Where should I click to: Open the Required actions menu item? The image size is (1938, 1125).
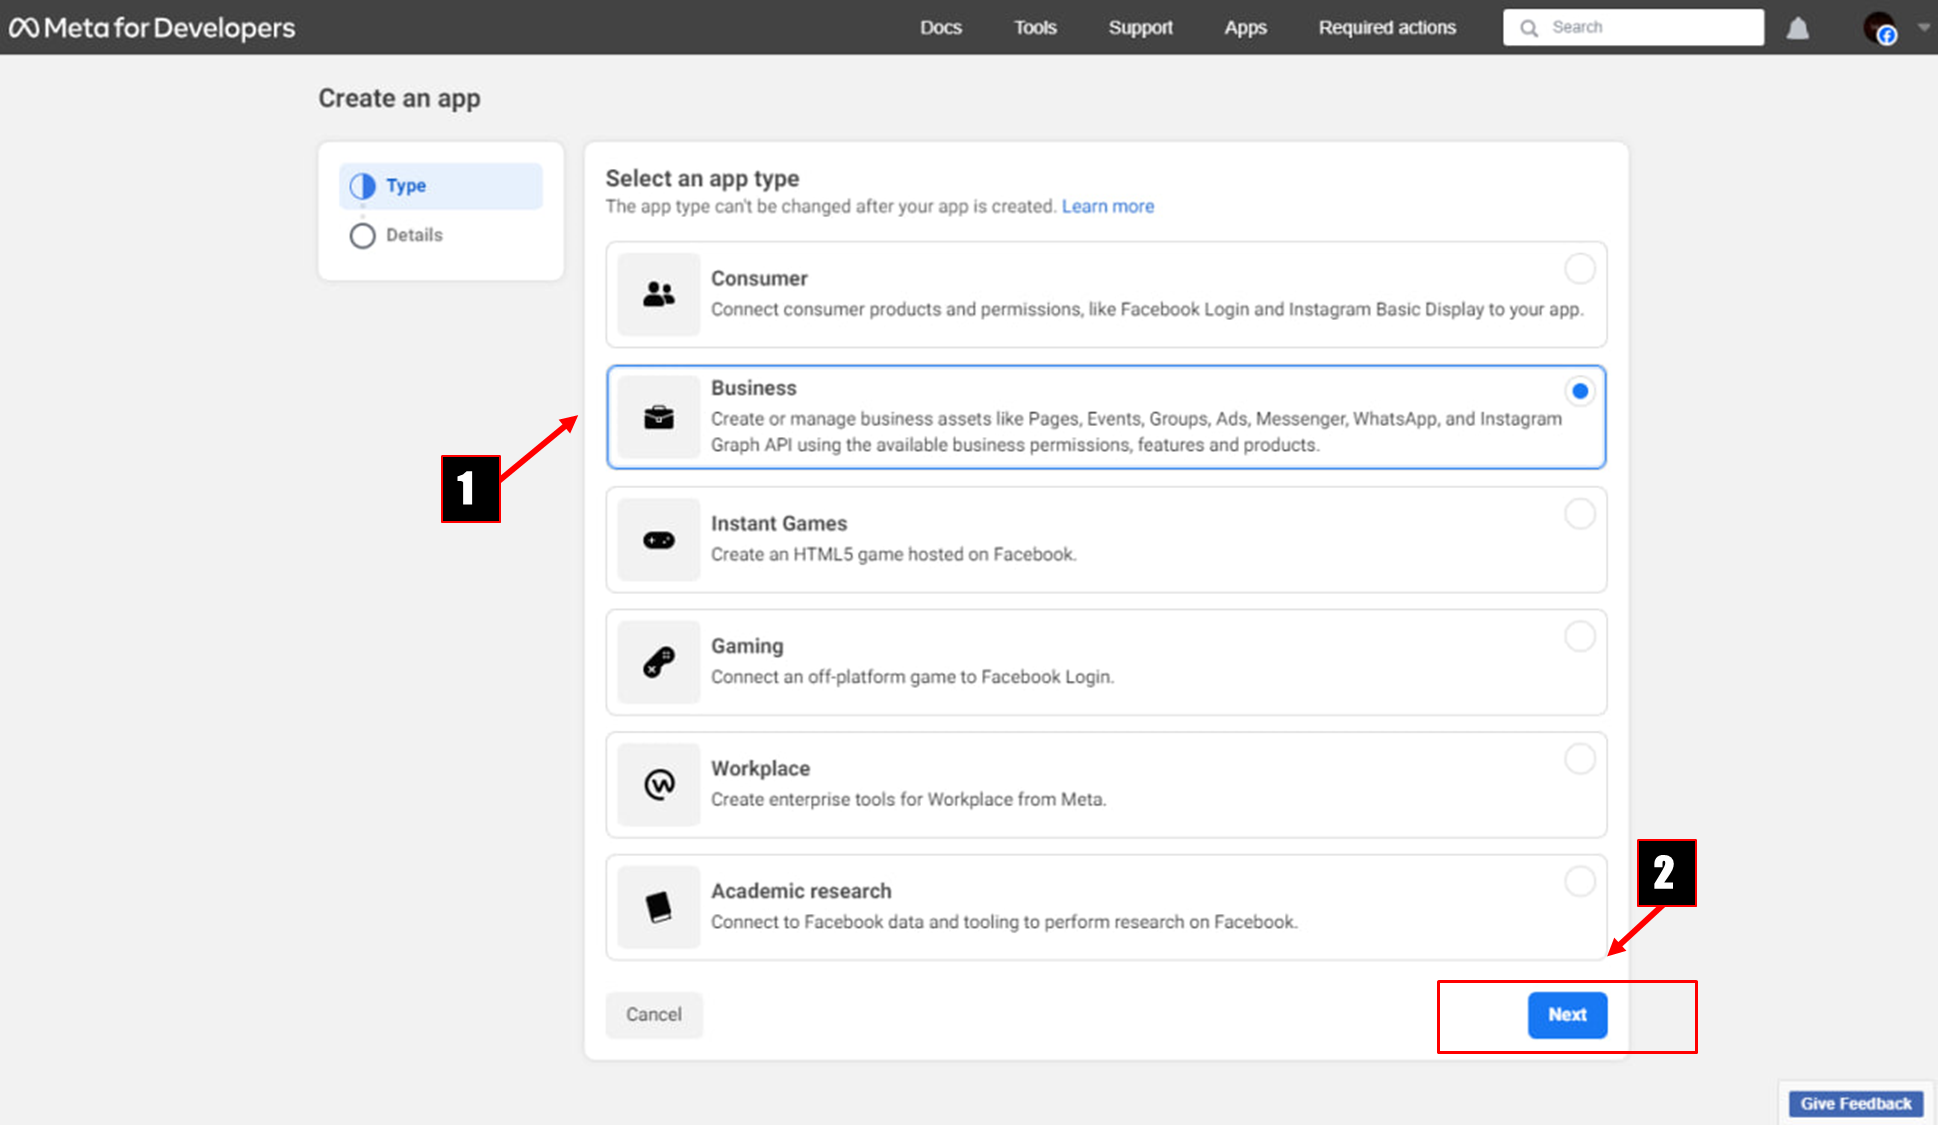tap(1386, 28)
